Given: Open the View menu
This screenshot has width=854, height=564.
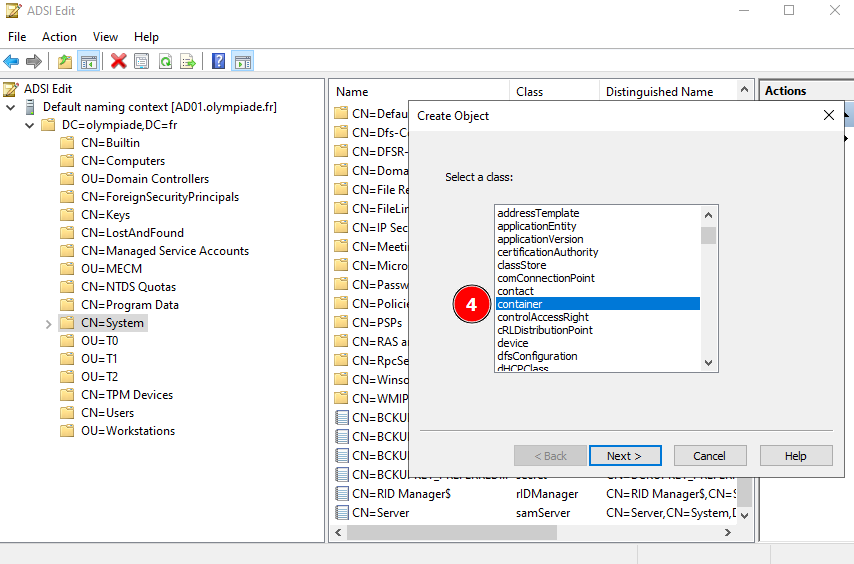Looking at the screenshot, I should [105, 36].
